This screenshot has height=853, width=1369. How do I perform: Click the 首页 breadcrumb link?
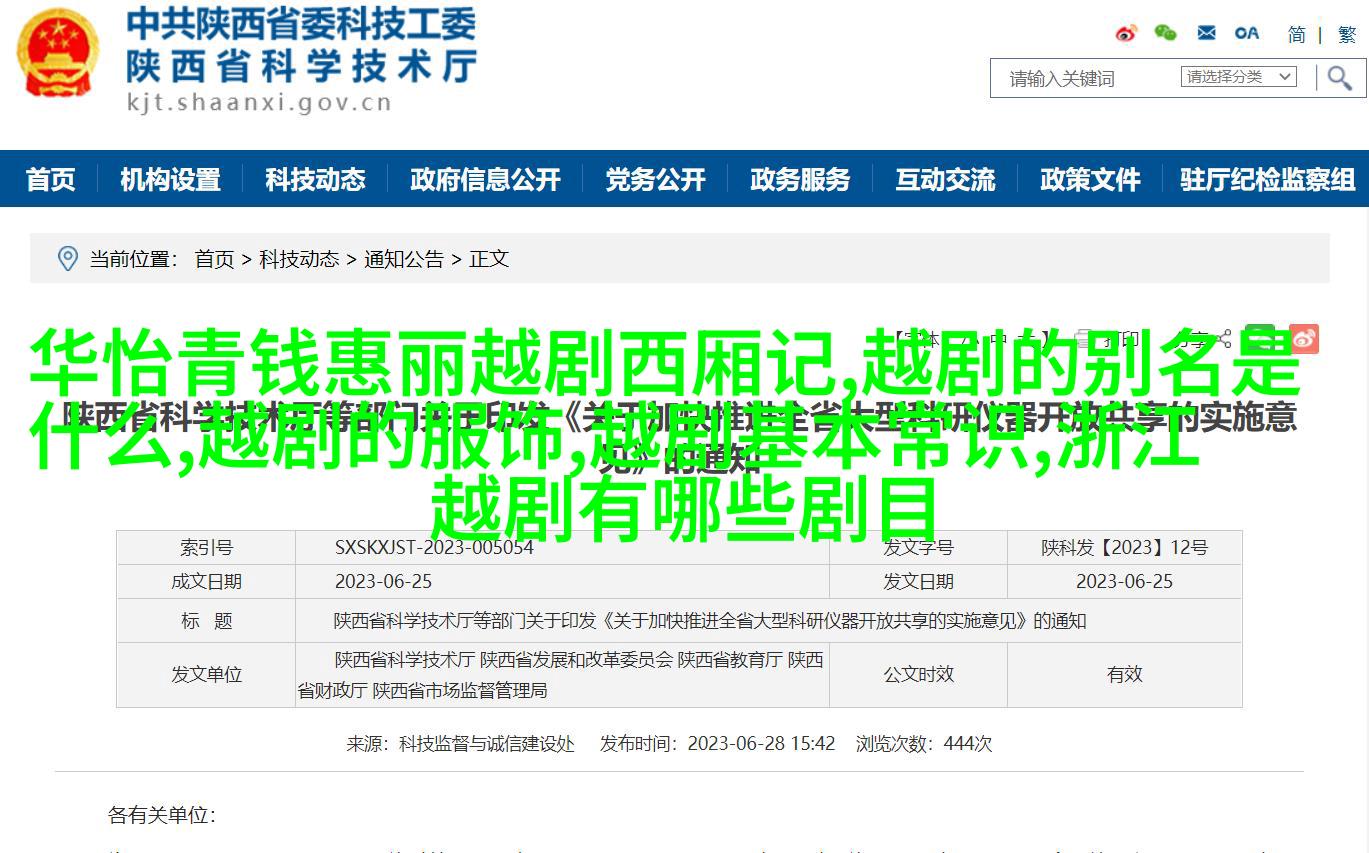point(214,259)
